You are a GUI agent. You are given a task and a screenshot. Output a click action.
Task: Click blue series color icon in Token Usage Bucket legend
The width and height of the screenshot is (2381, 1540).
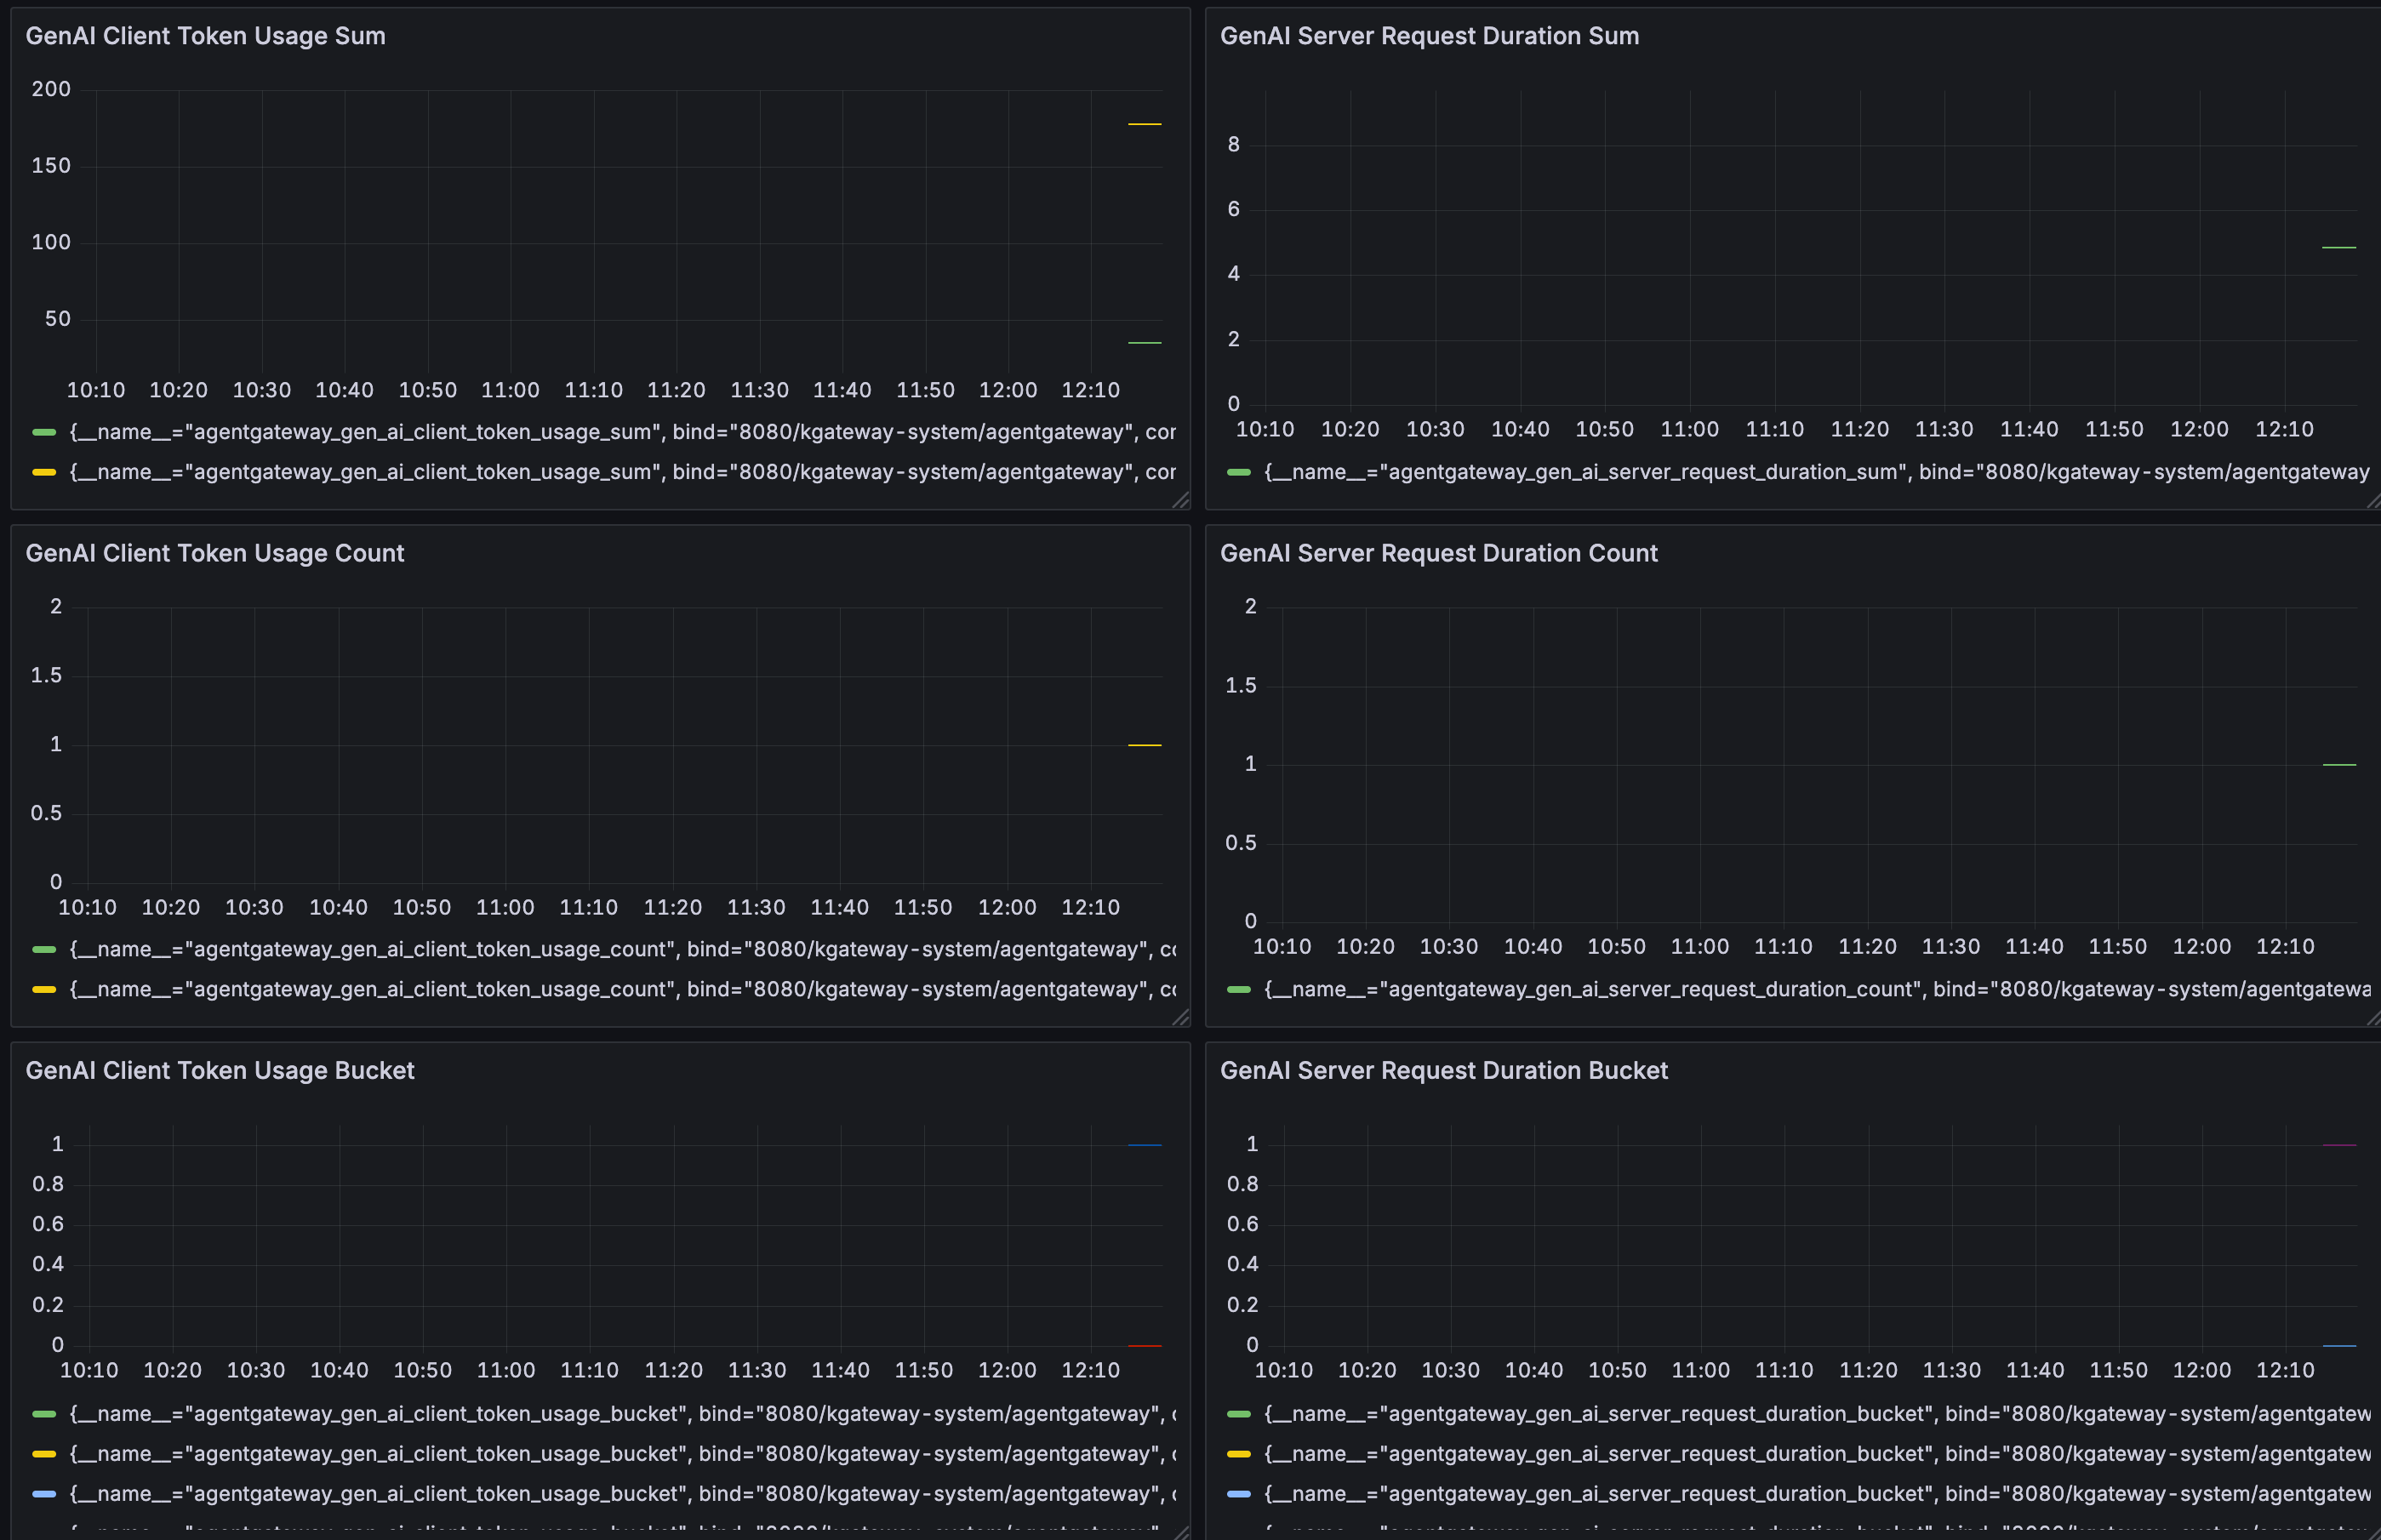[x=44, y=1493]
